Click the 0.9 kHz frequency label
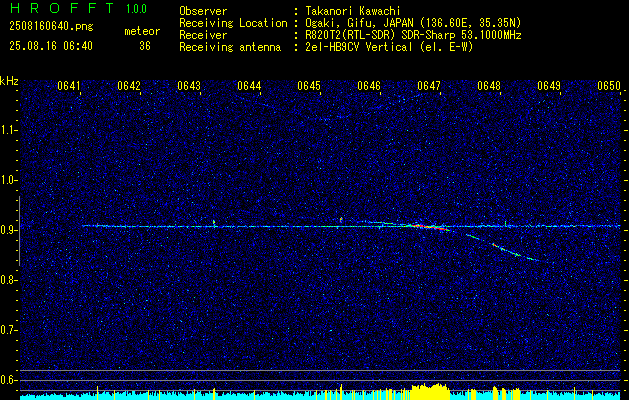This screenshot has width=629, height=400. click(8, 230)
